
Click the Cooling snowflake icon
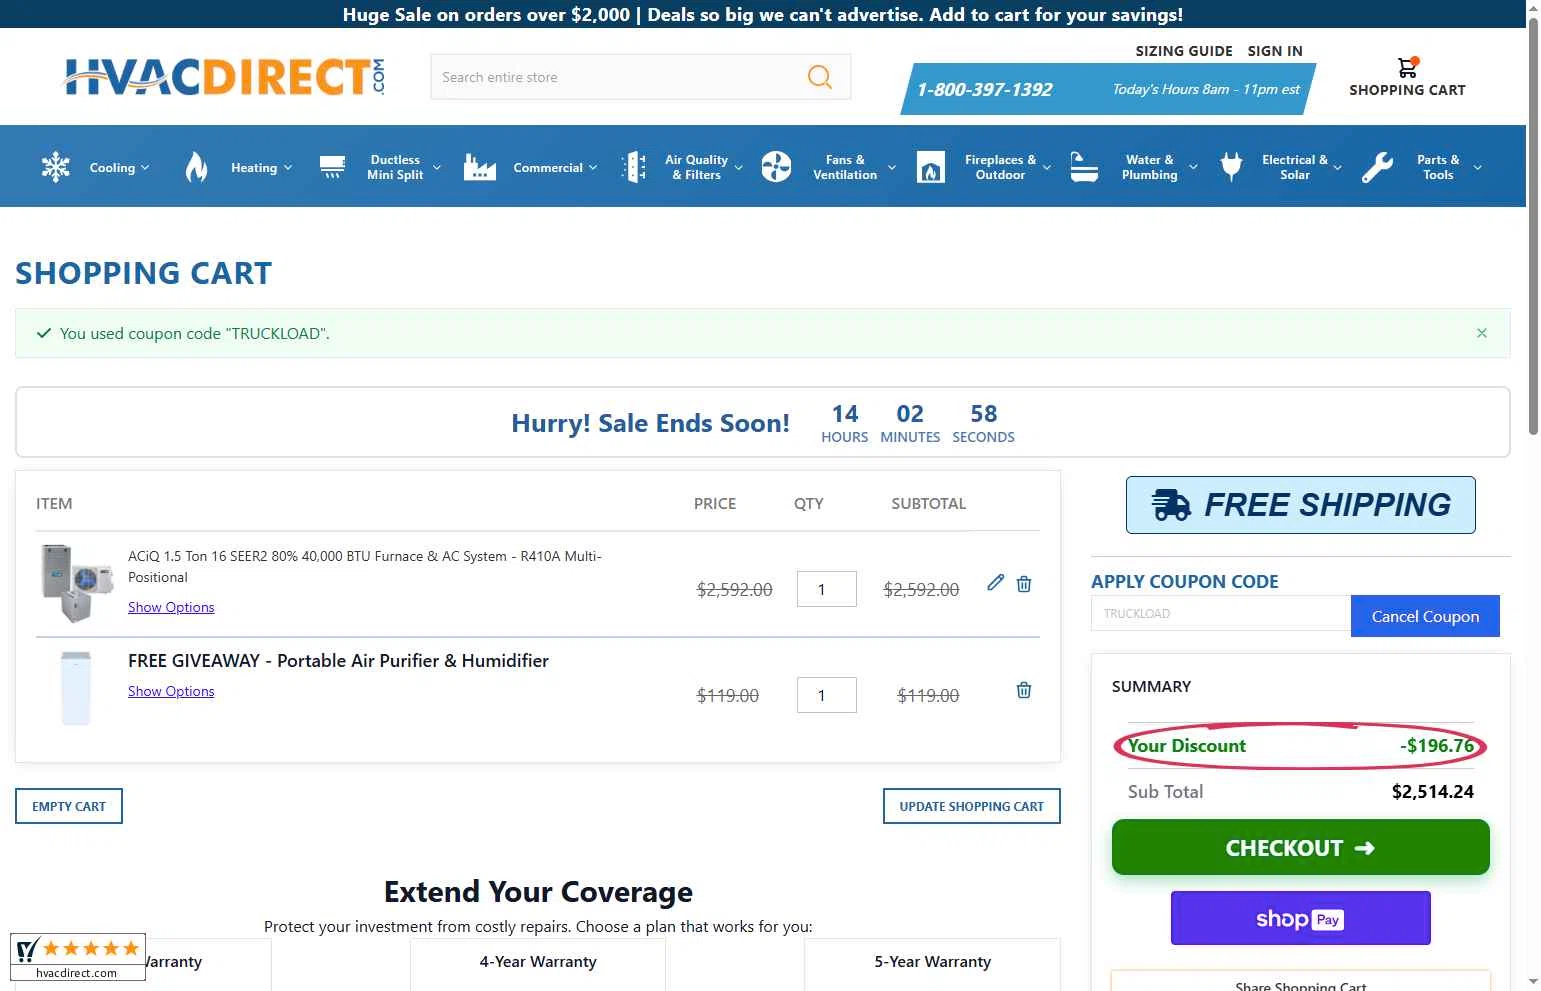pos(56,167)
